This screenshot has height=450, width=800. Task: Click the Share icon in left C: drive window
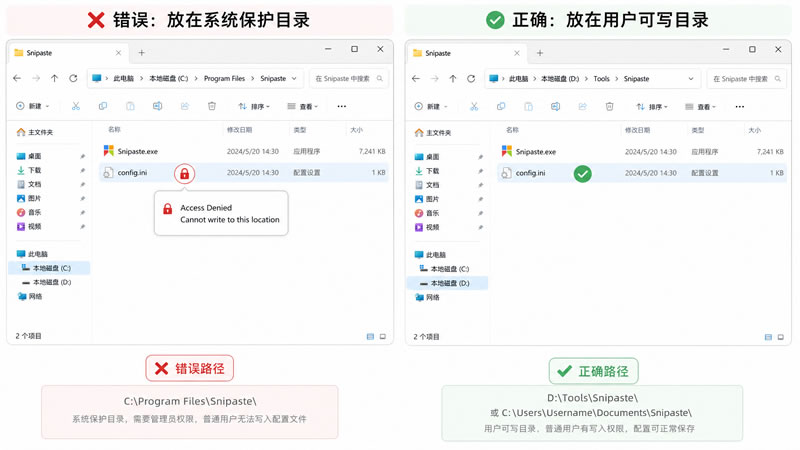tap(185, 106)
